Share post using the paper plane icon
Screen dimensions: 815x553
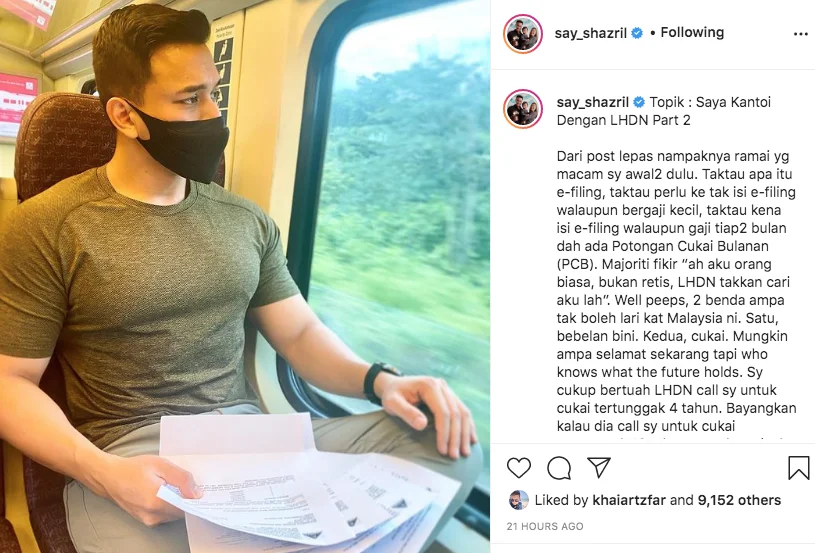(599, 467)
